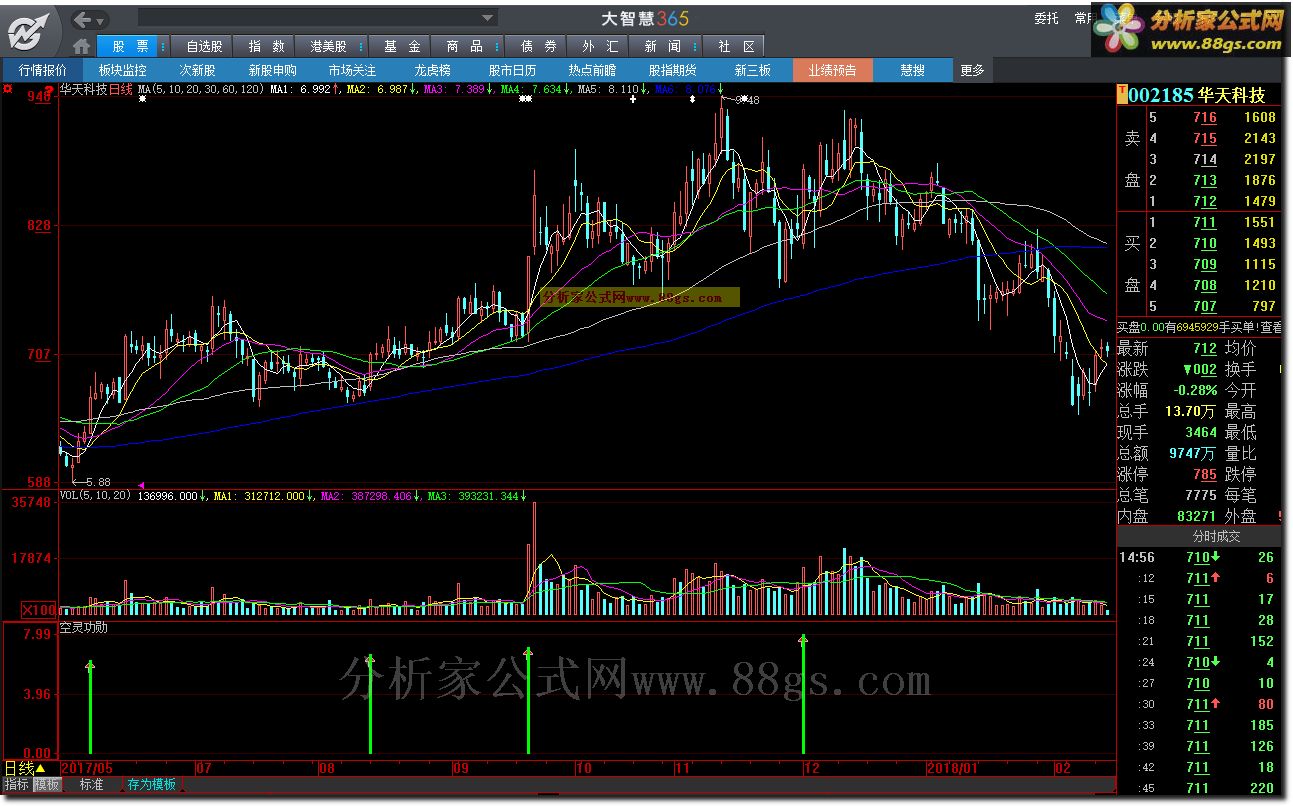Click the 14:56 trade row
This screenshot has width=1293, height=806.
[1199, 557]
